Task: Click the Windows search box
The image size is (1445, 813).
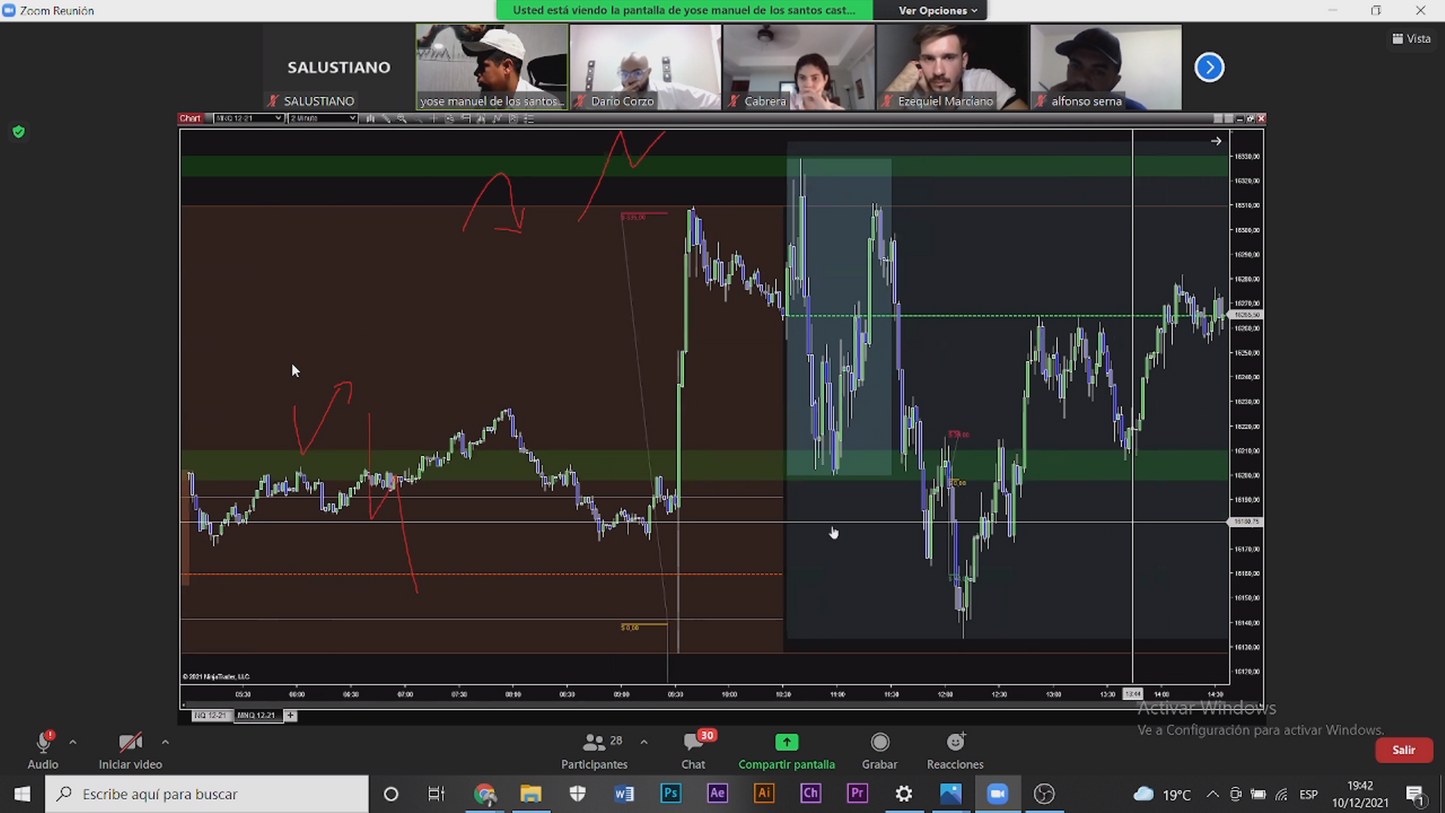Action: coord(207,793)
